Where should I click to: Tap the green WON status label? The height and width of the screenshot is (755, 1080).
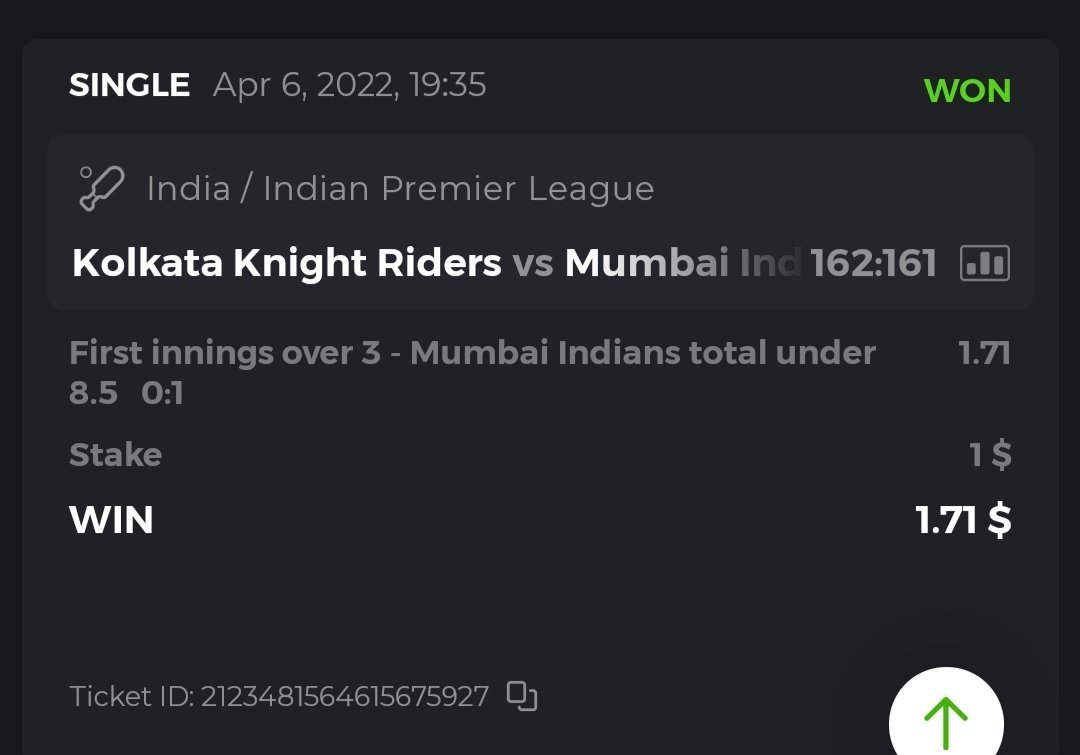tap(967, 91)
